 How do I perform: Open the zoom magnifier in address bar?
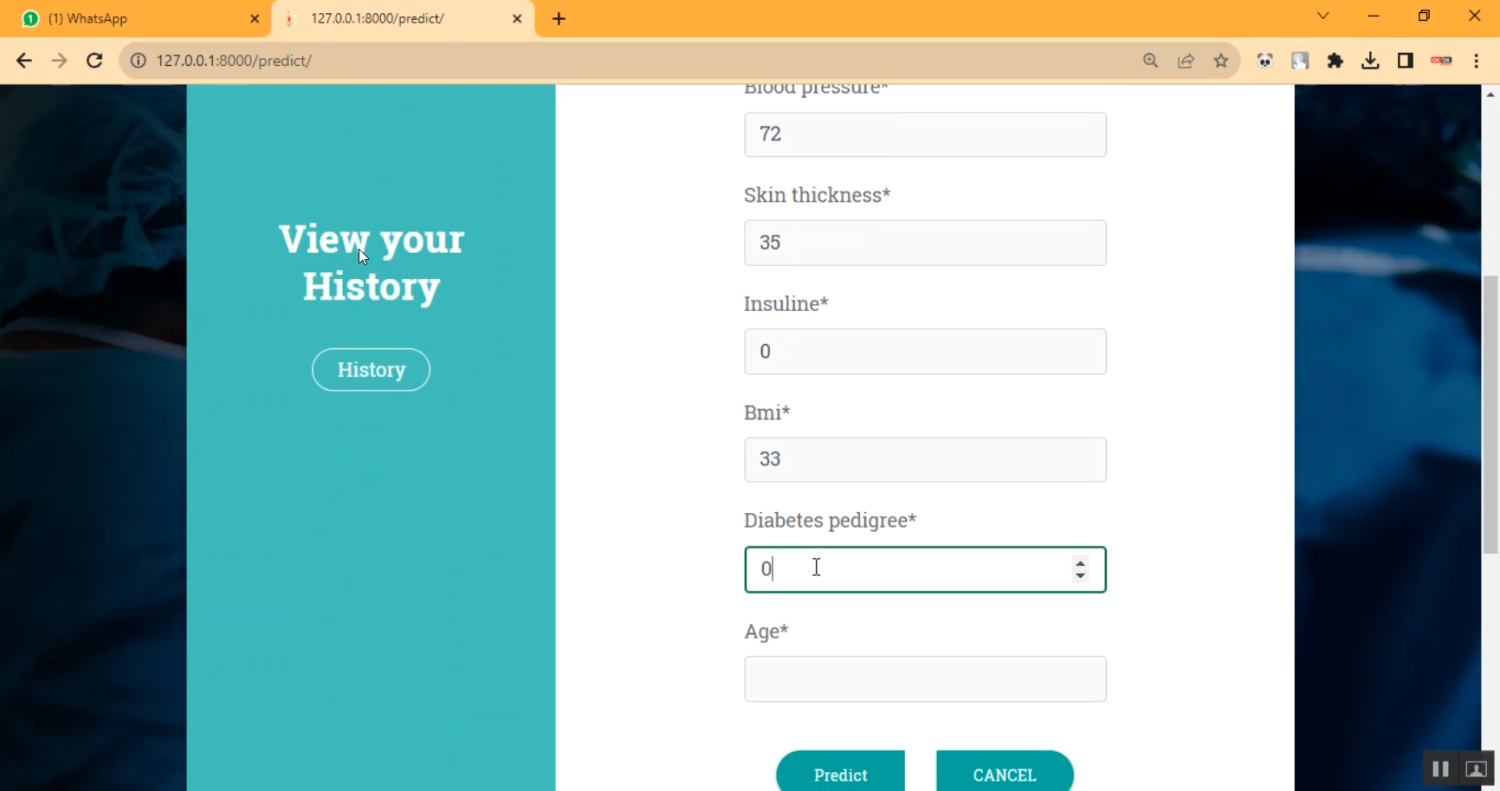click(x=1151, y=61)
